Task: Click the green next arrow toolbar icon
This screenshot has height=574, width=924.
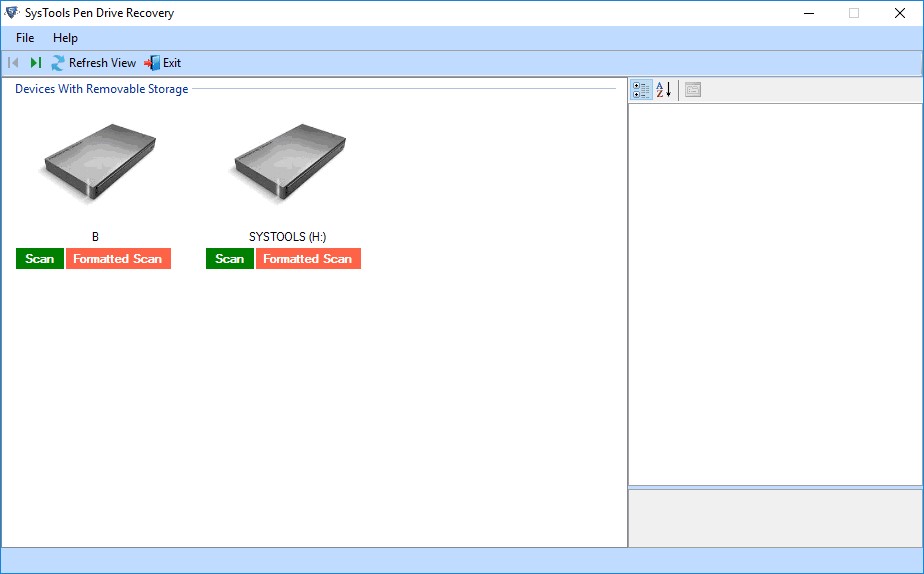Action: (36, 63)
